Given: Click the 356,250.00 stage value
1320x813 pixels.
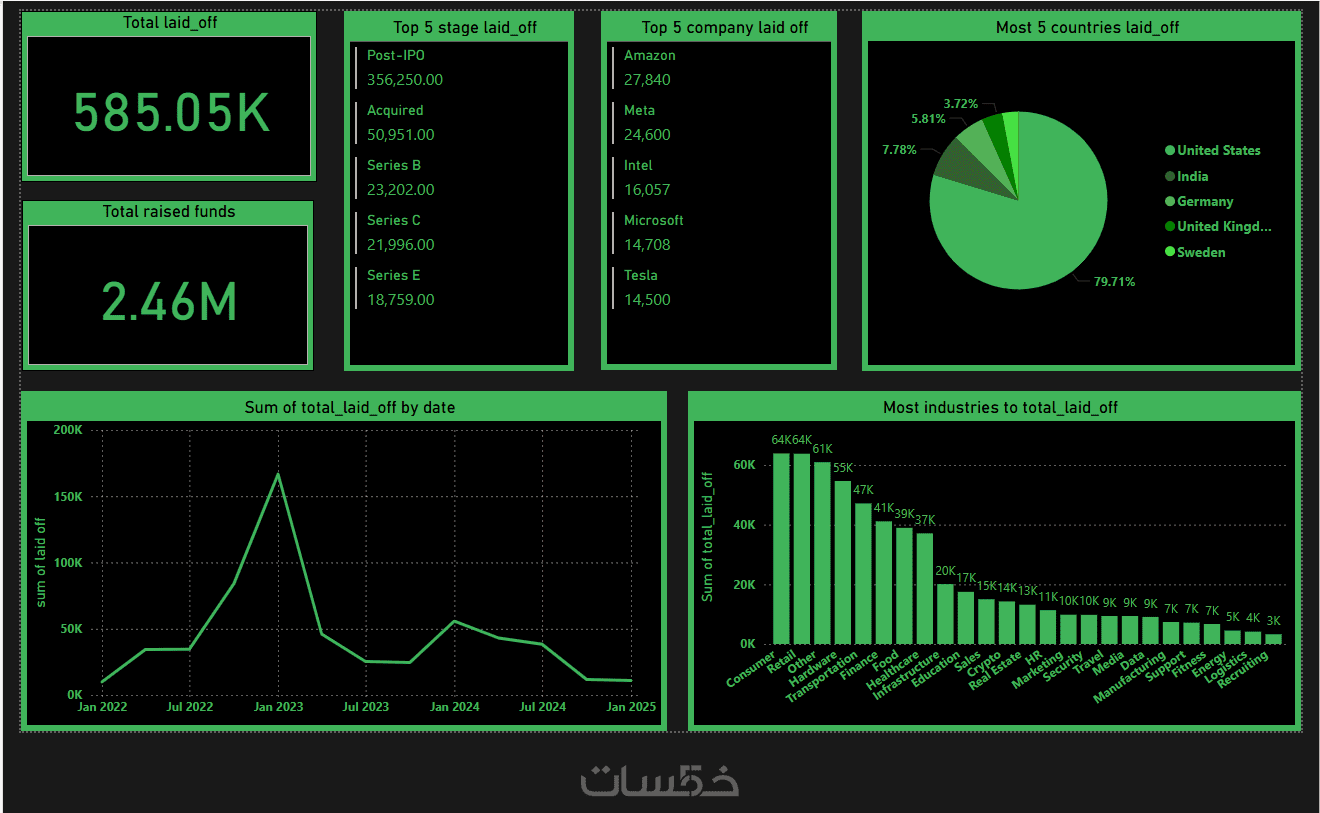Looking at the screenshot, I should pyautogui.click(x=405, y=80).
